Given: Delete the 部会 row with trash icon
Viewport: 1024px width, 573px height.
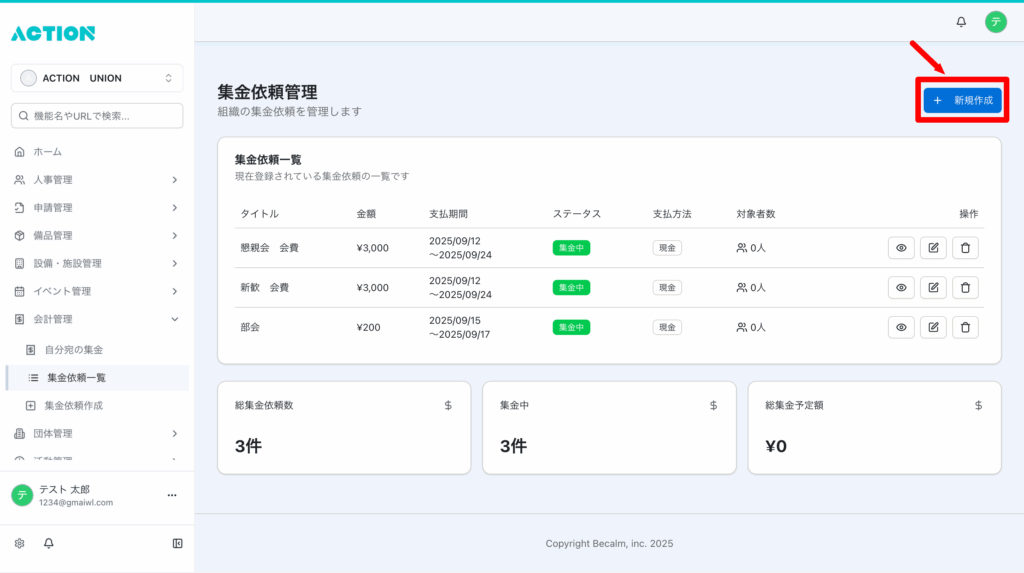Looking at the screenshot, I should coord(965,327).
